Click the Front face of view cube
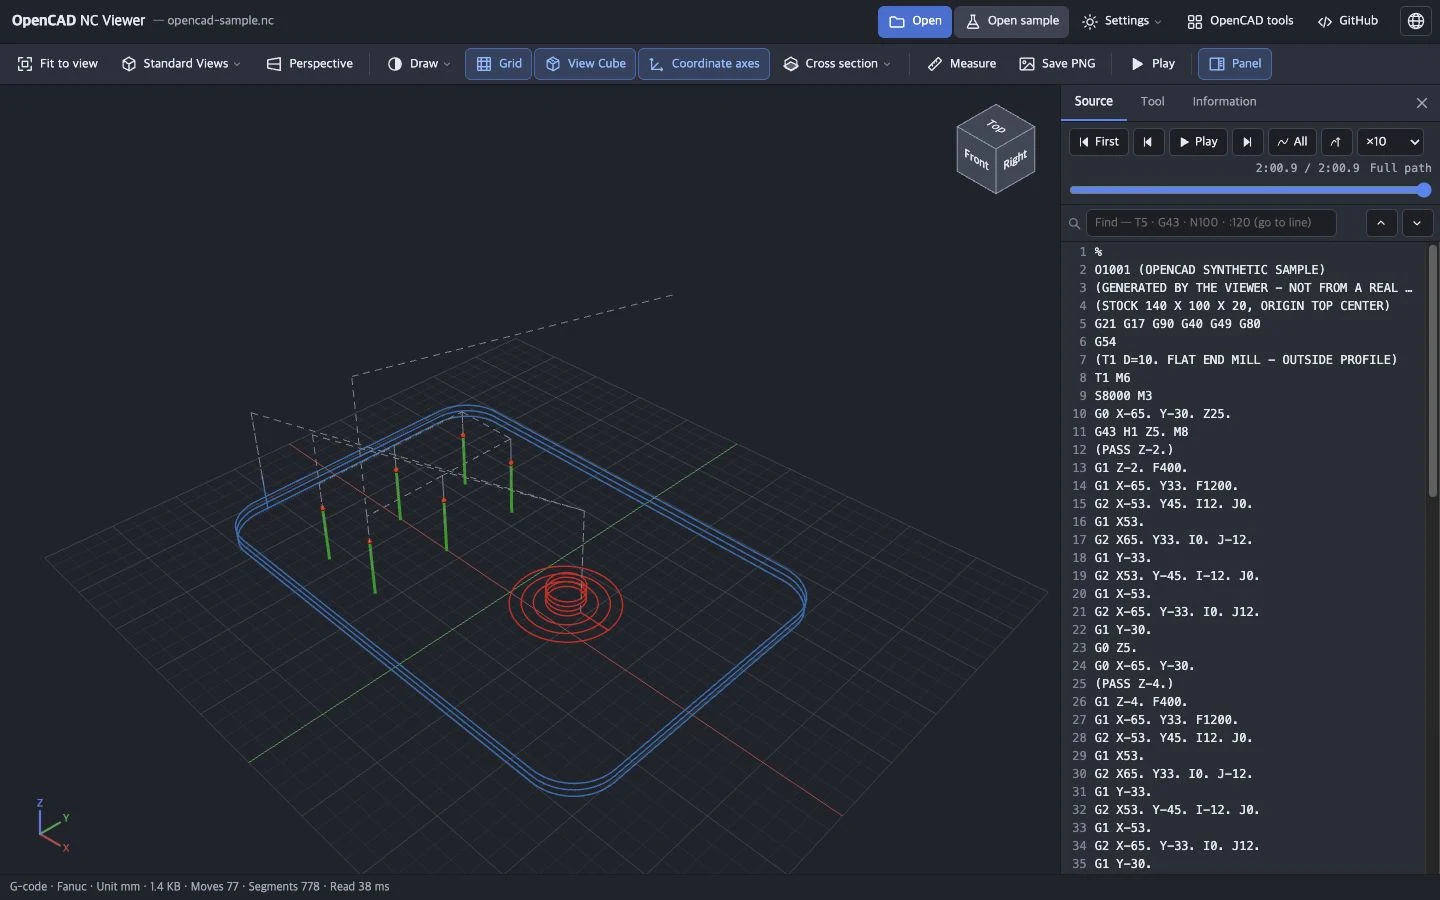 (x=976, y=159)
